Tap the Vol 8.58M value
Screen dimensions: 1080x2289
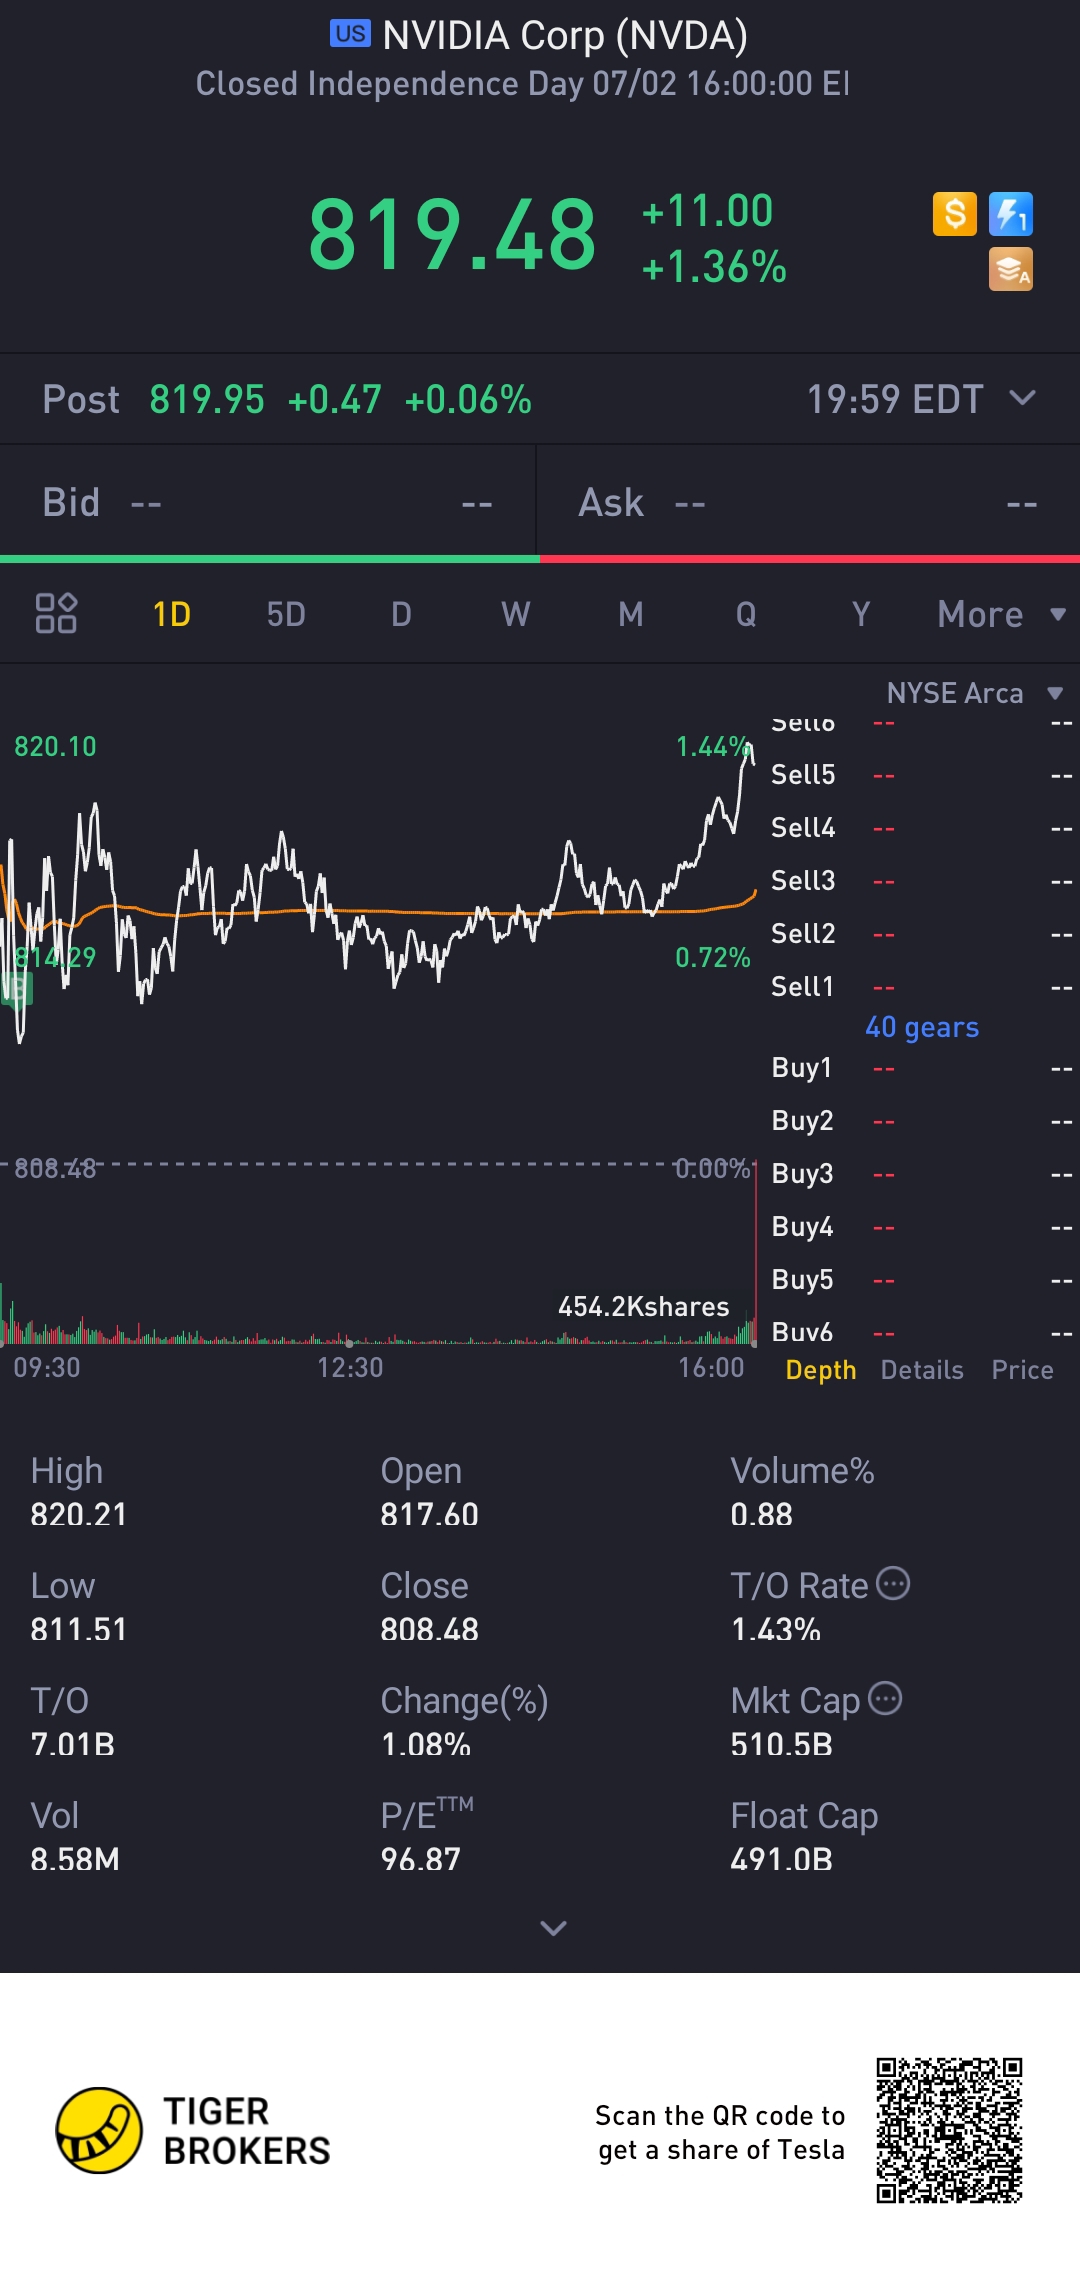tap(74, 1859)
